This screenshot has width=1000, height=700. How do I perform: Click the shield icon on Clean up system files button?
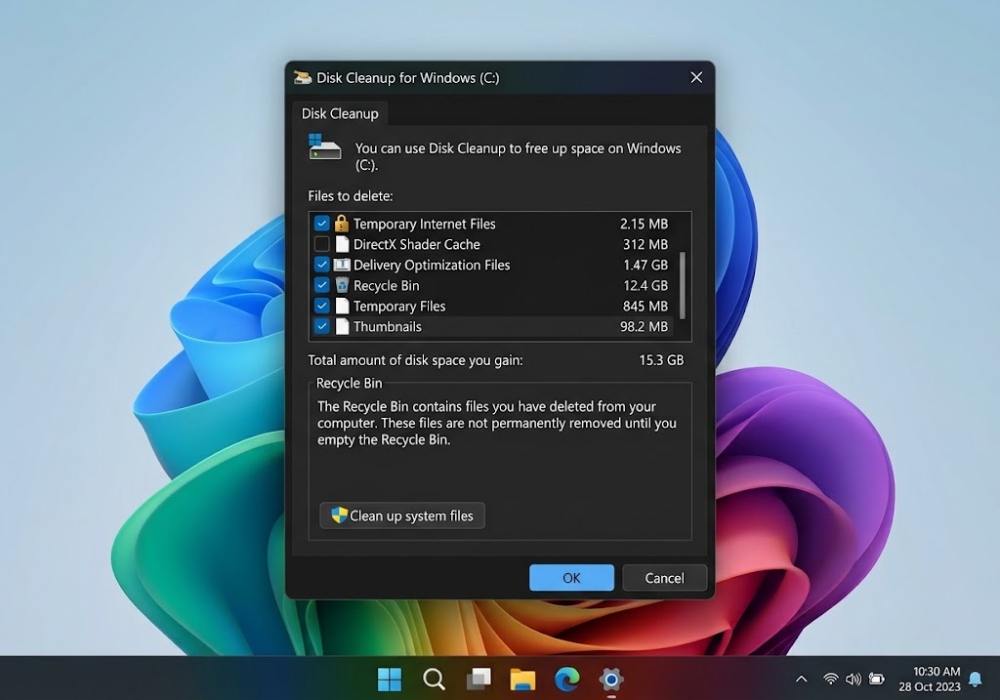(339, 515)
